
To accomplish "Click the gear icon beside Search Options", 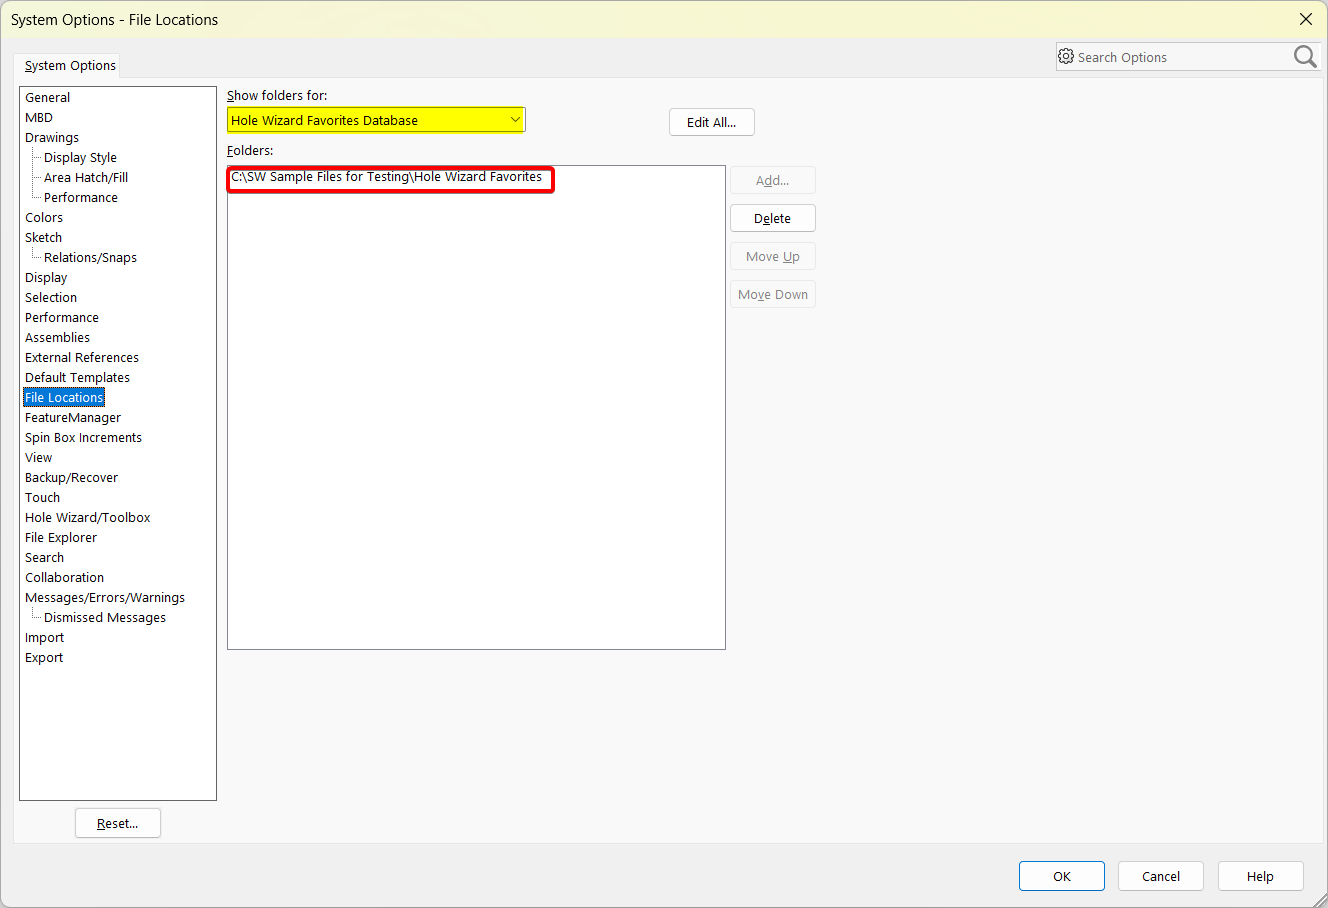I will (x=1066, y=57).
